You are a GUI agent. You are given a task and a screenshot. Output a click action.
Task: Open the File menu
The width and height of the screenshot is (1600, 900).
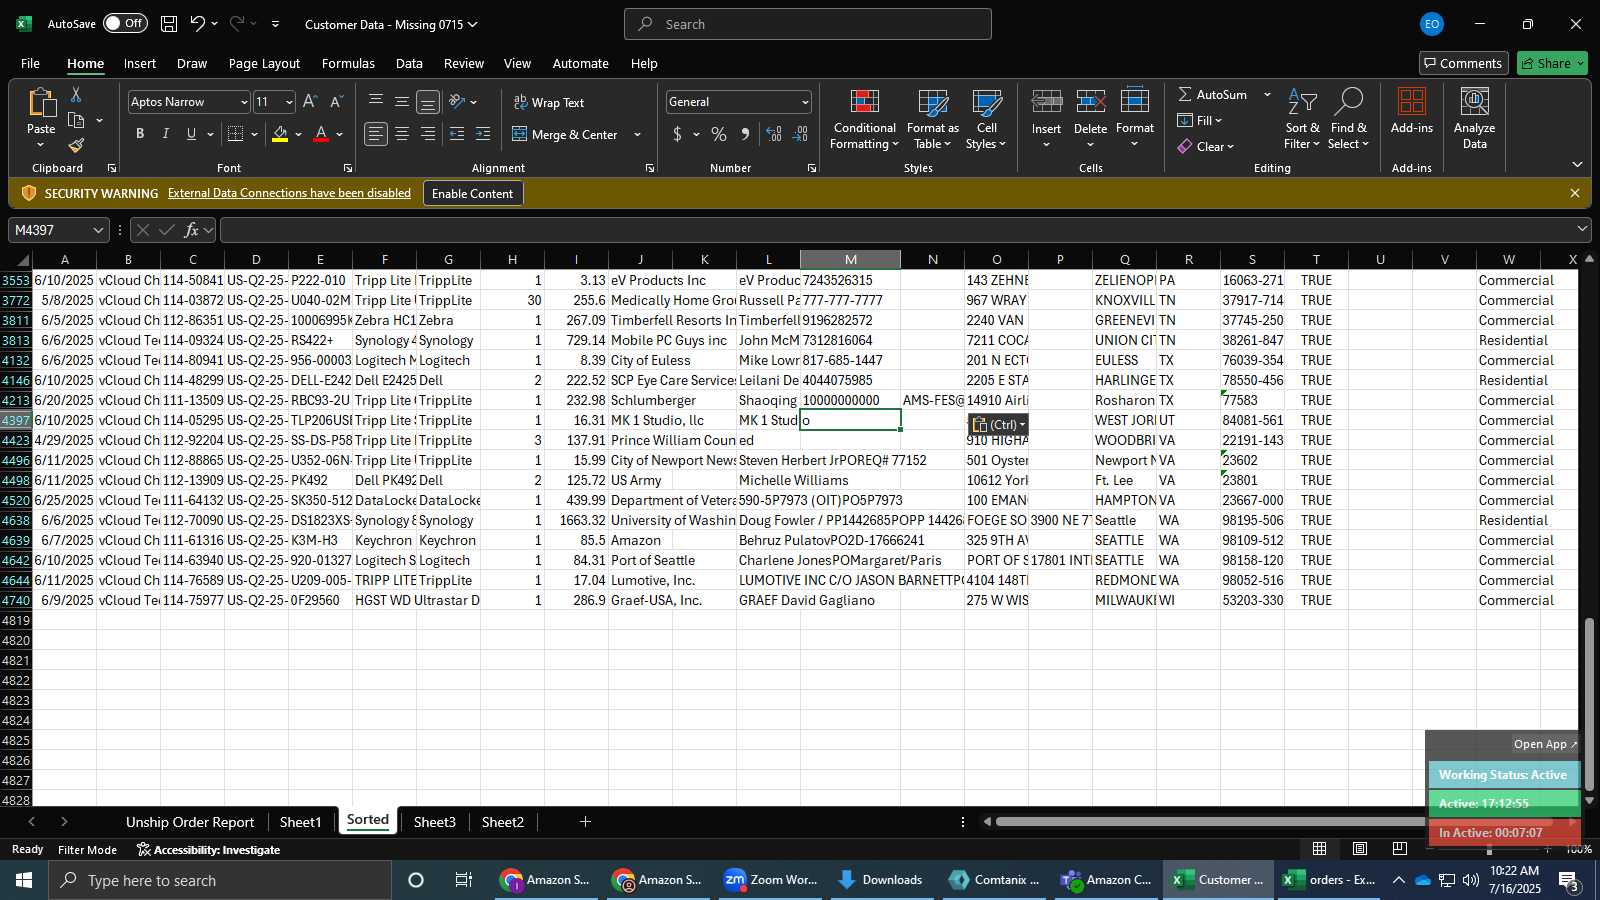(31, 63)
